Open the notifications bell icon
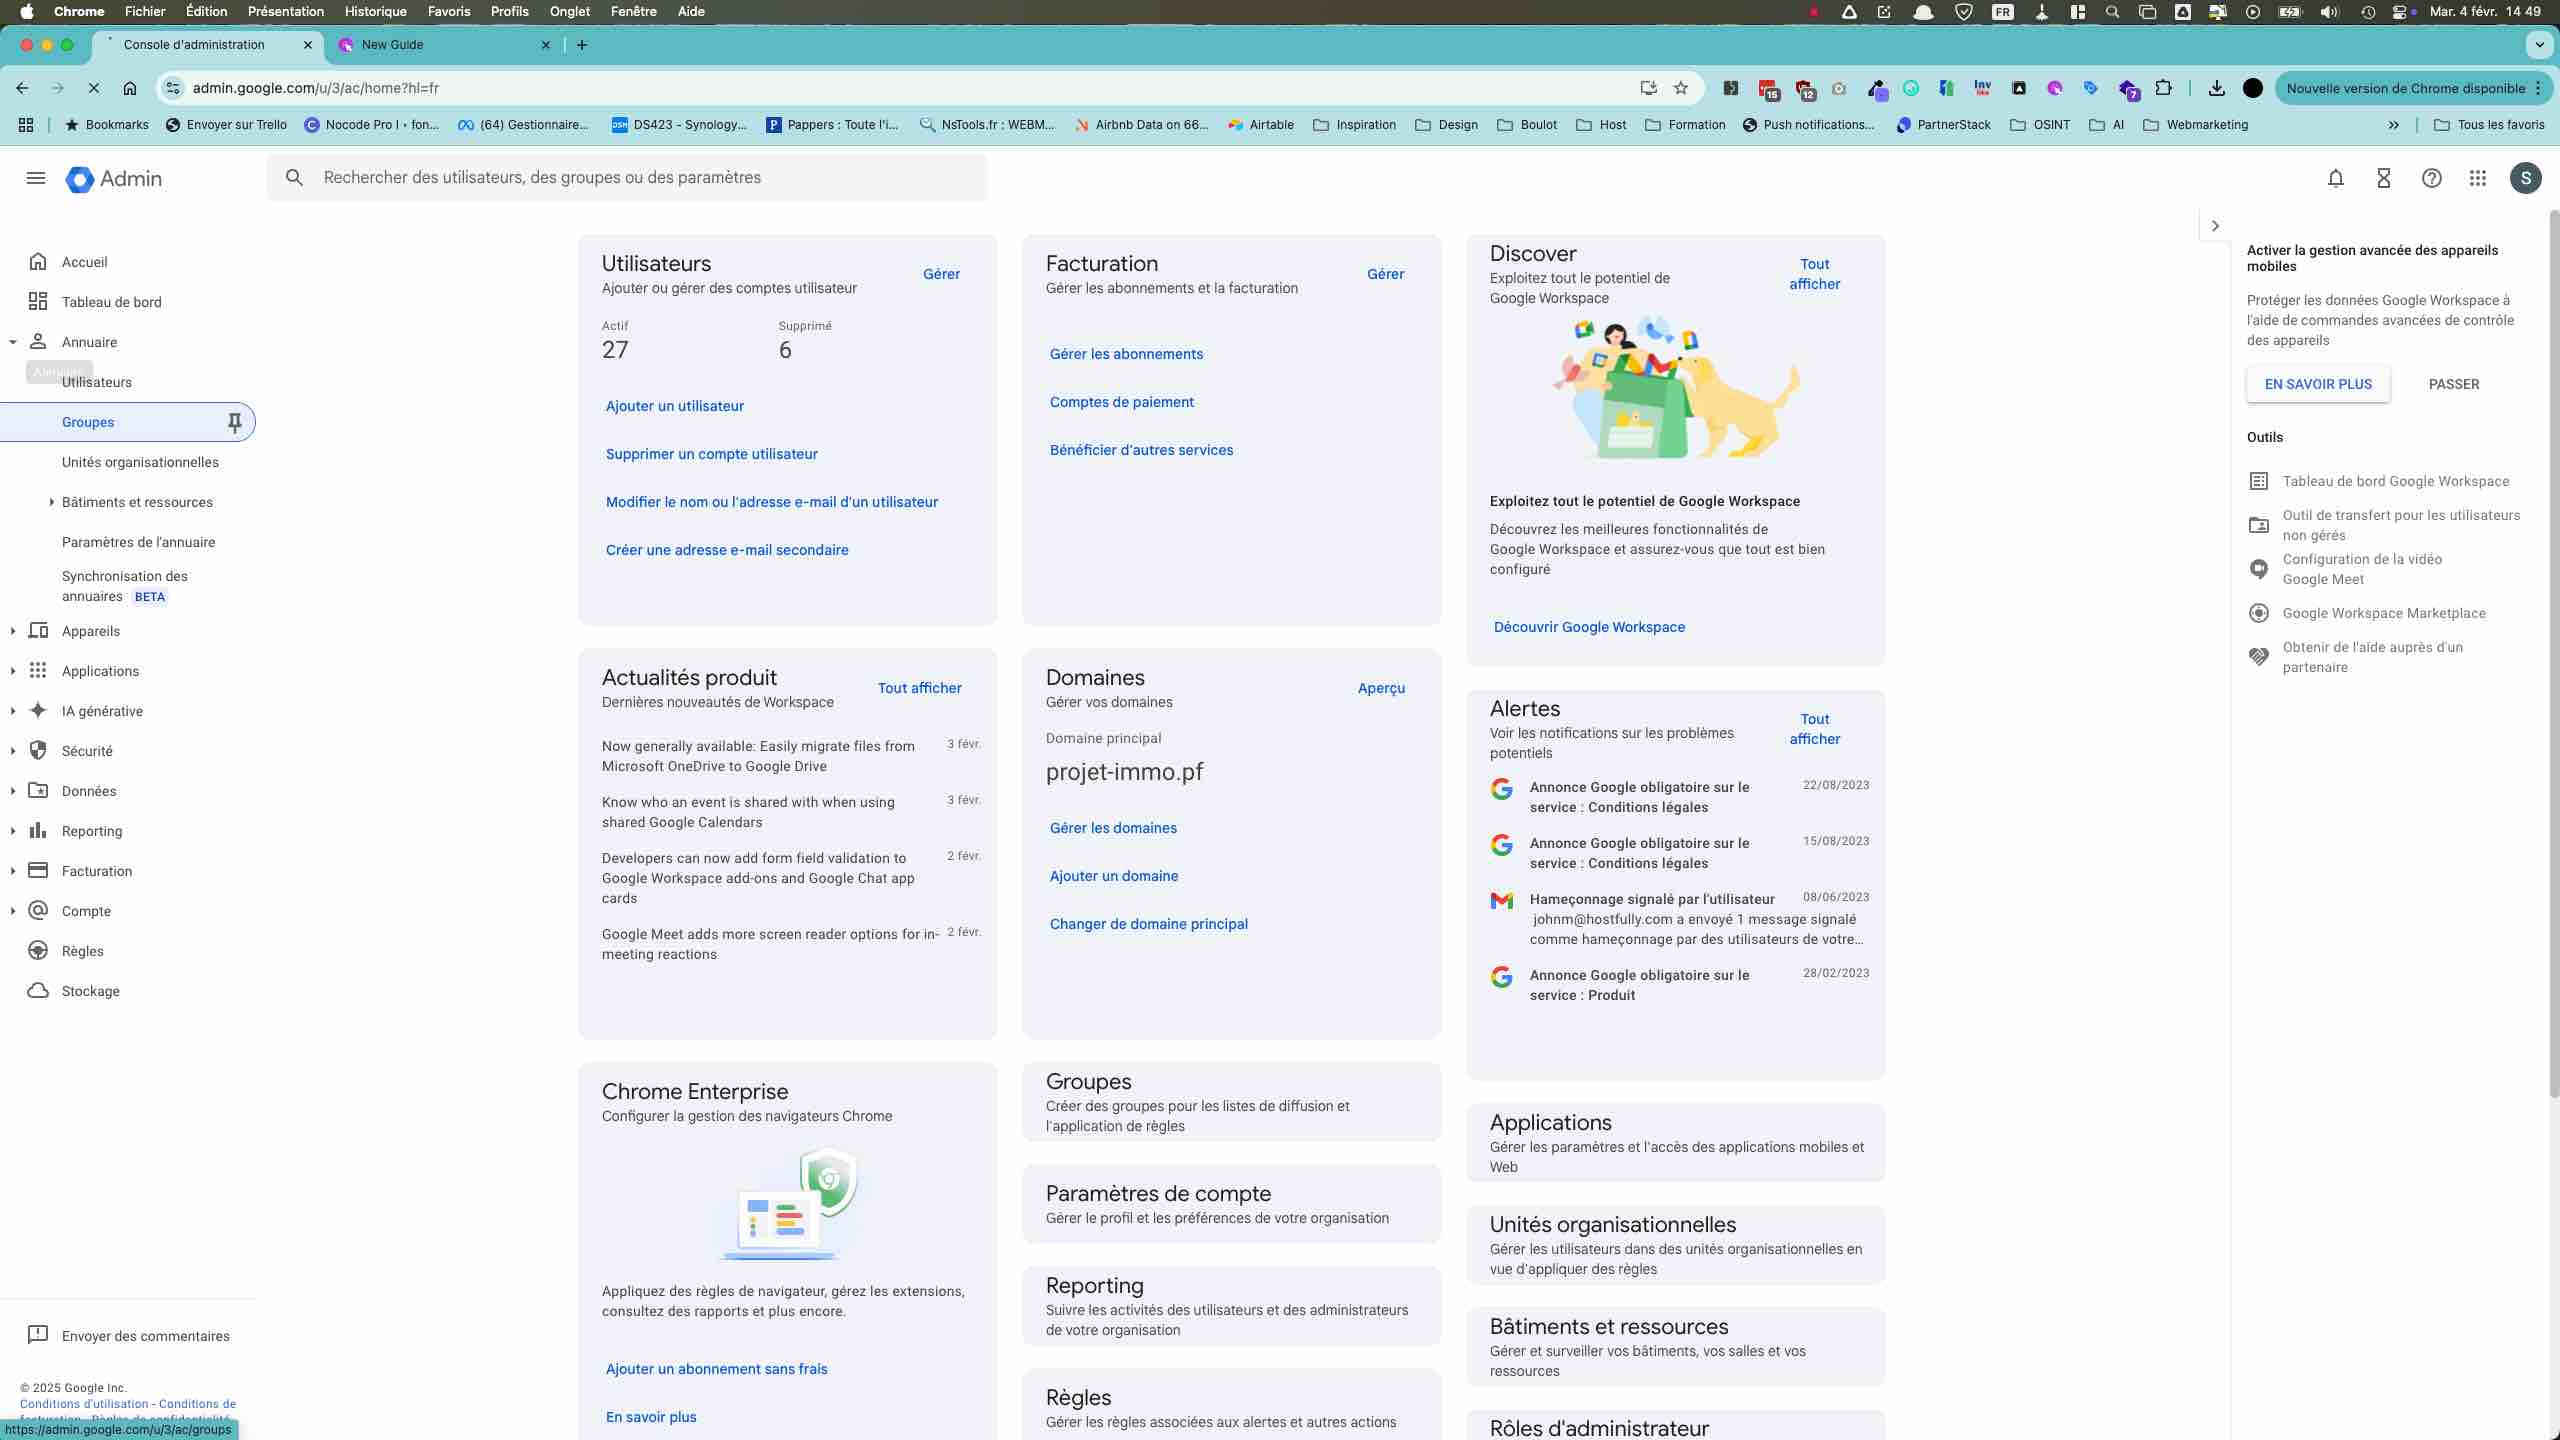The width and height of the screenshot is (2560, 1440). pyautogui.click(x=2335, y=178)
